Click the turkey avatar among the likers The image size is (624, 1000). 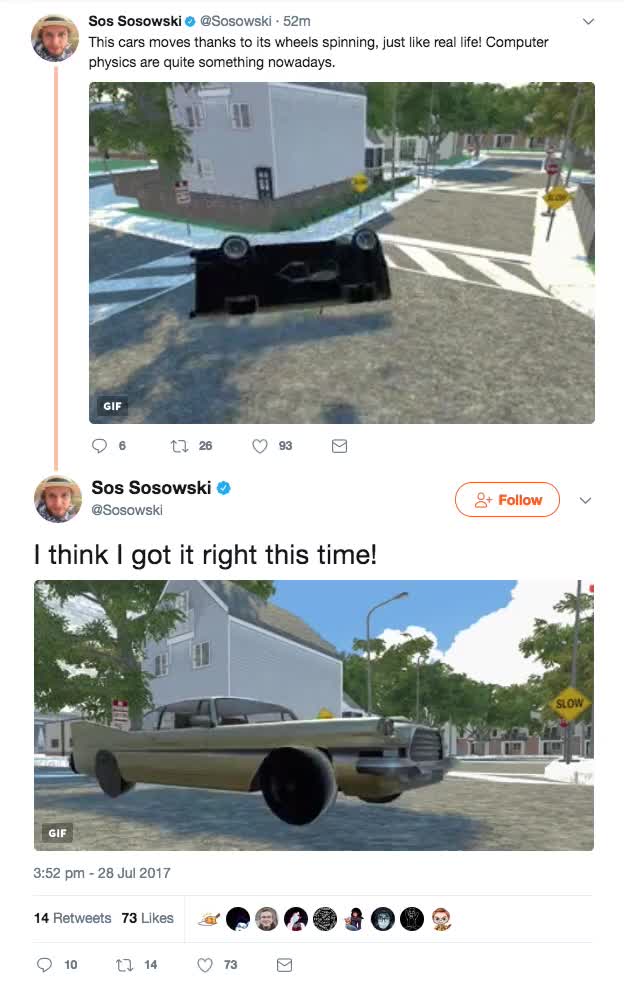(209, 918)
